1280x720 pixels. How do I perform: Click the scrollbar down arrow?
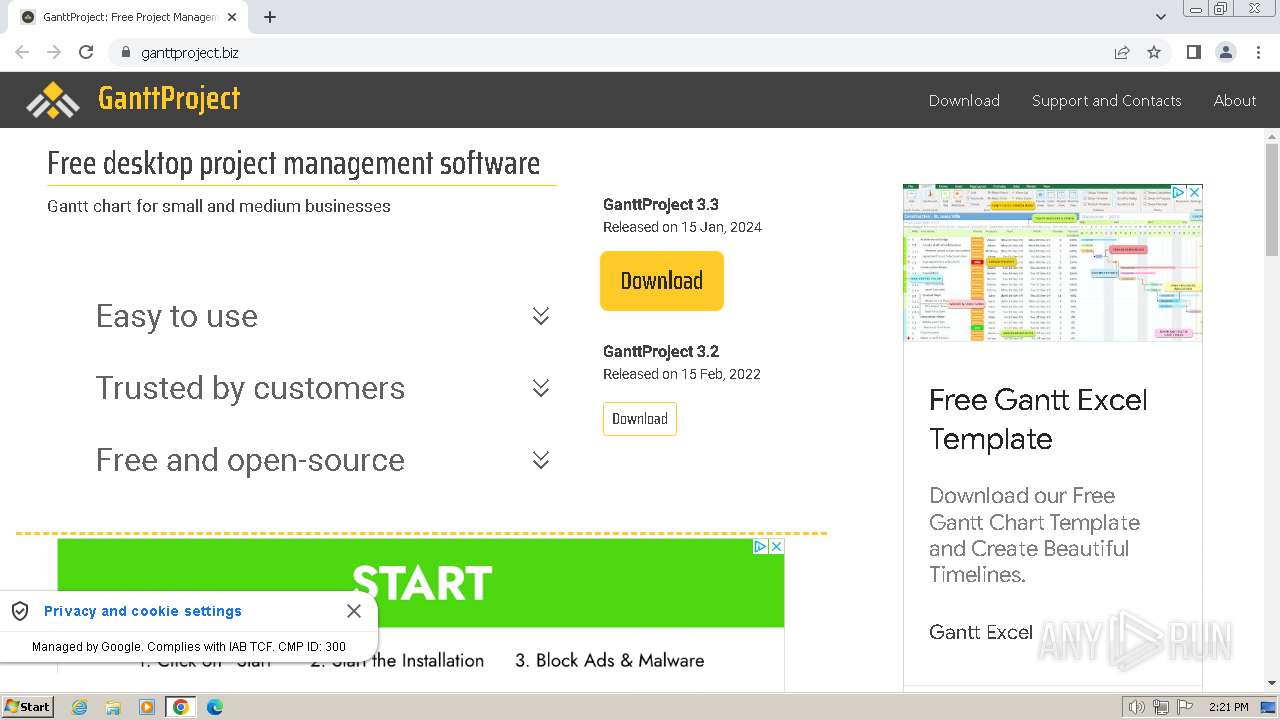tap(1272, 683)
